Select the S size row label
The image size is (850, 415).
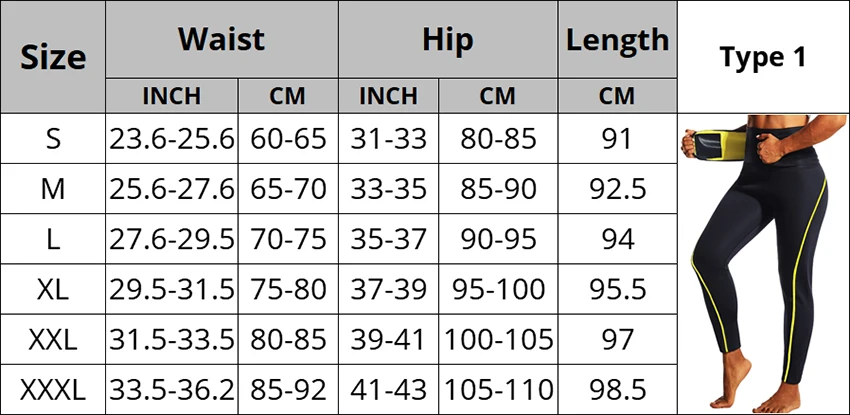point(53,139)
